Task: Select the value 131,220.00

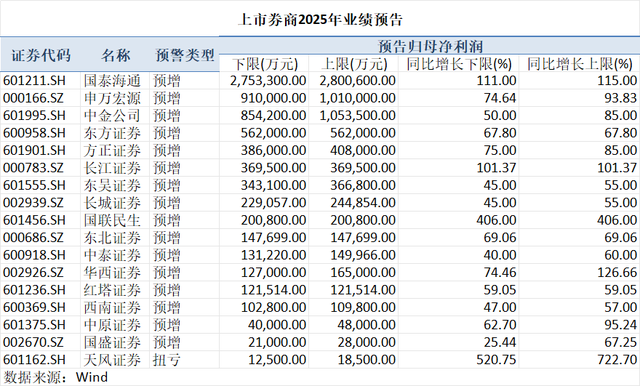Action: point(273,255)
